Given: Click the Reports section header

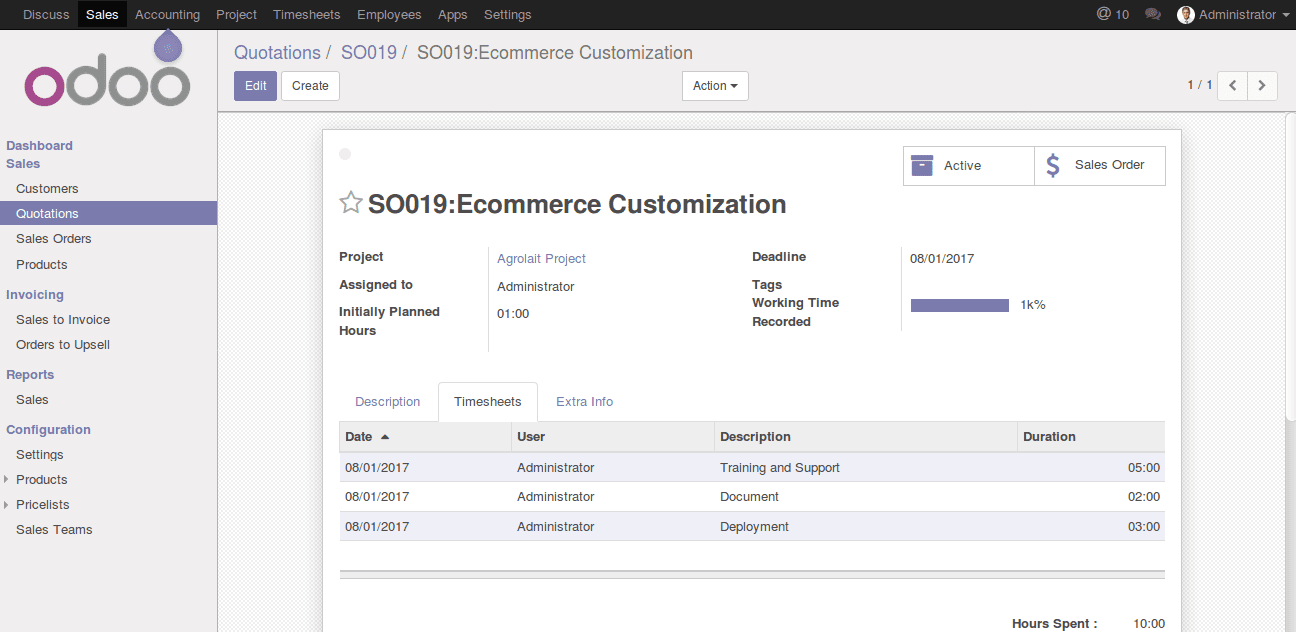Looking at the screenshot, I should pos(30,375).
